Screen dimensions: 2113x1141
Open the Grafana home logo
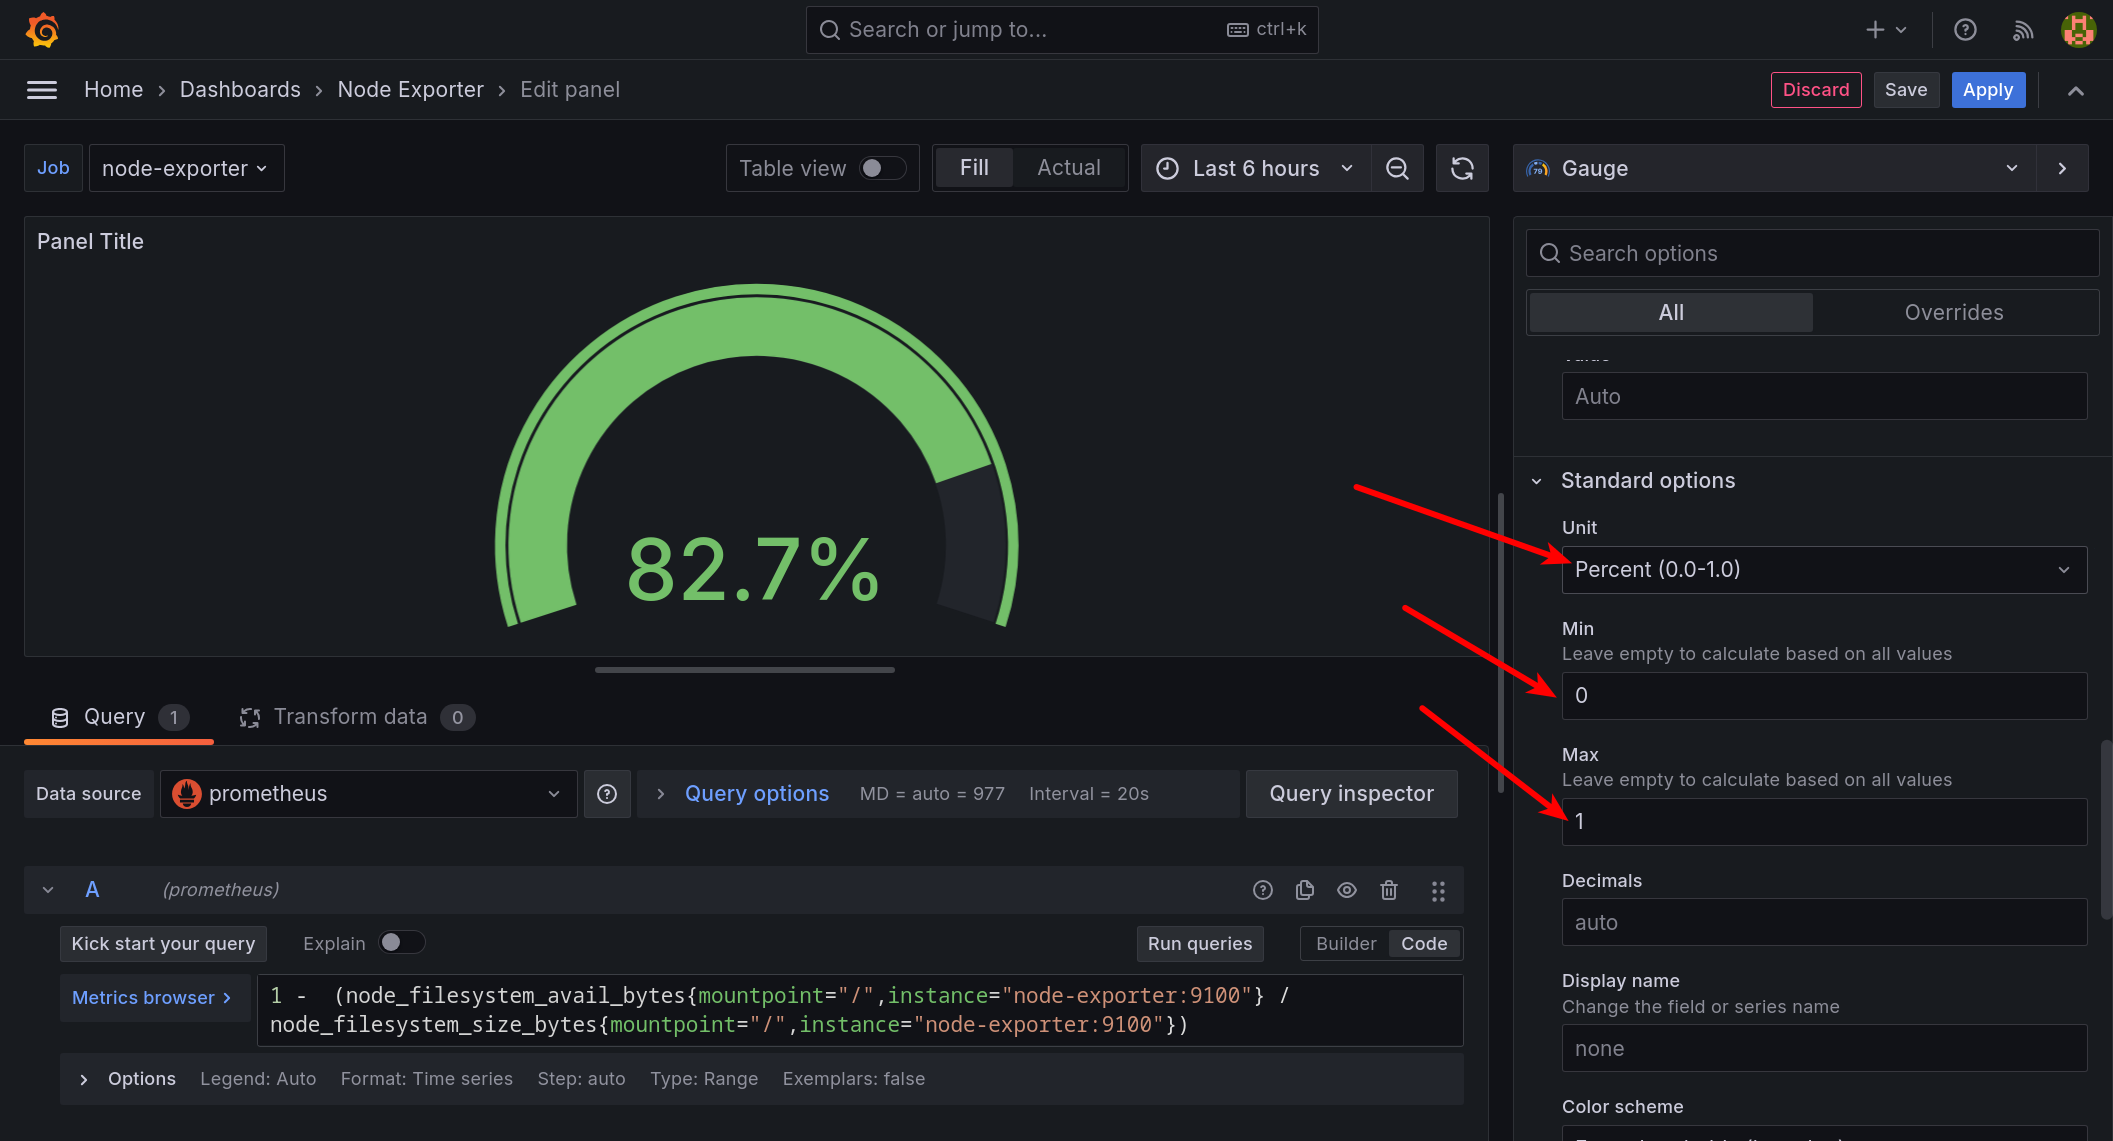42,30
